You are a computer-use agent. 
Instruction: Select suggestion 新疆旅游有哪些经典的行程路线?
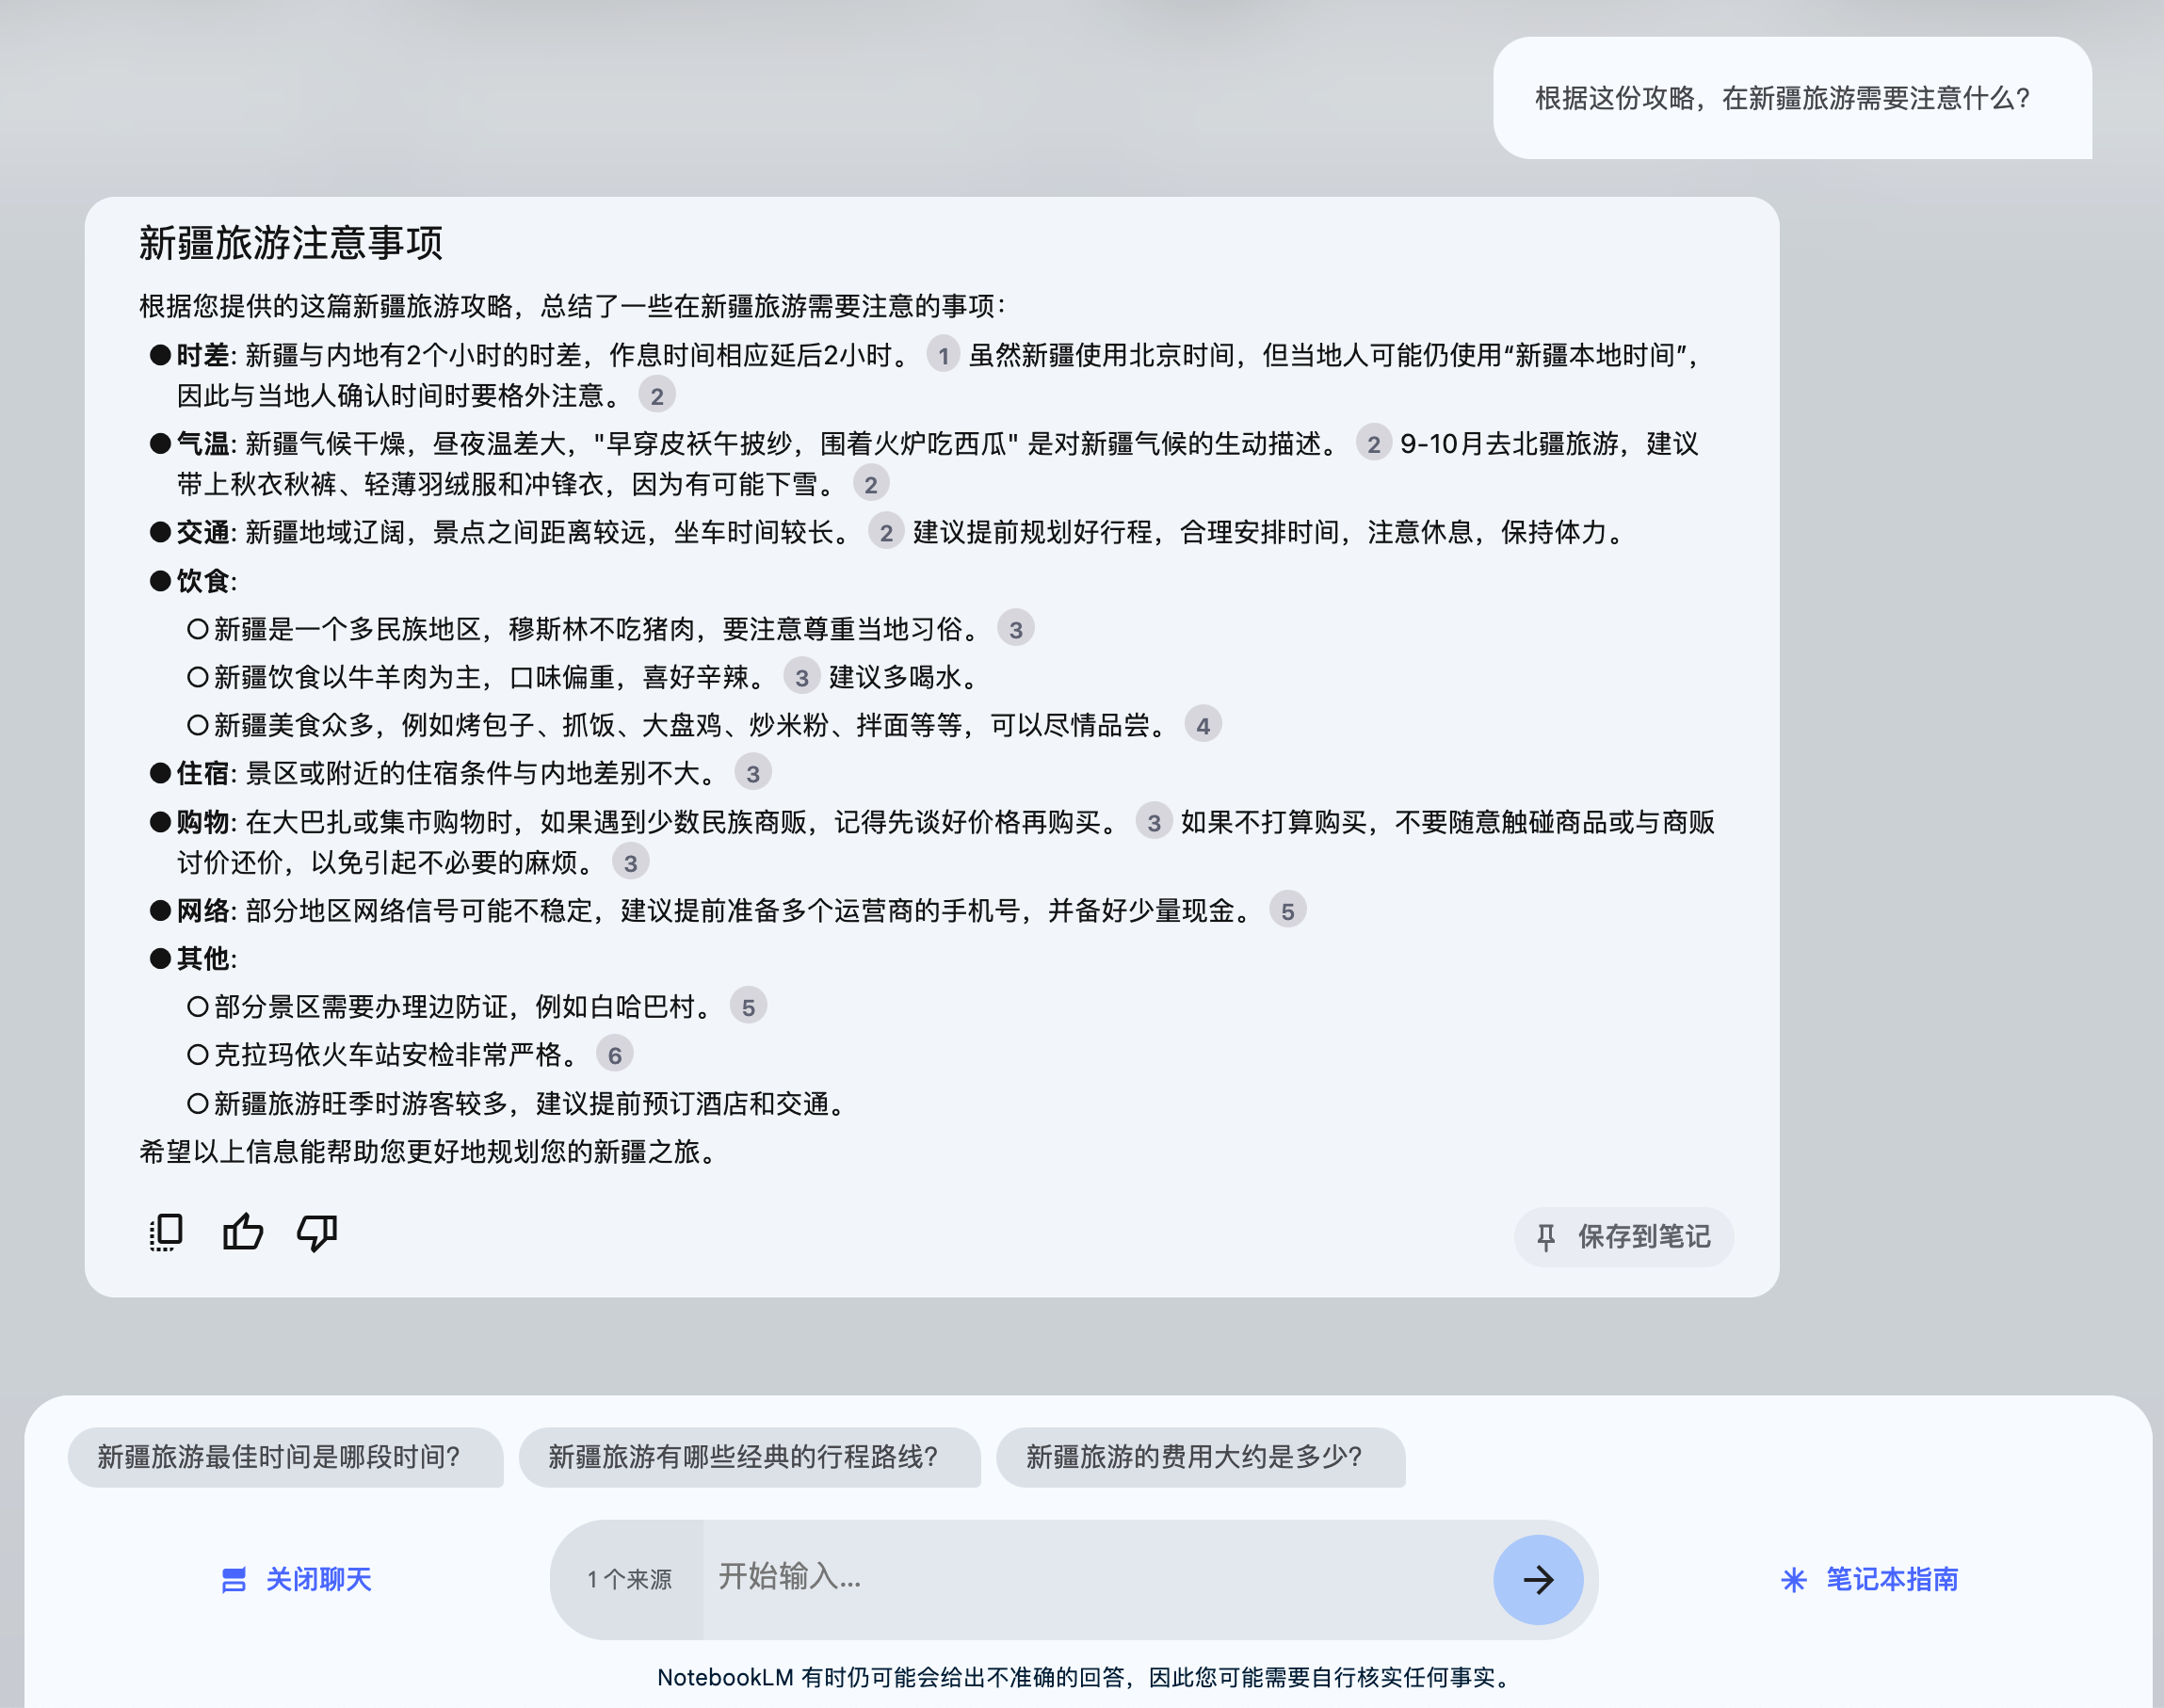749,1457
